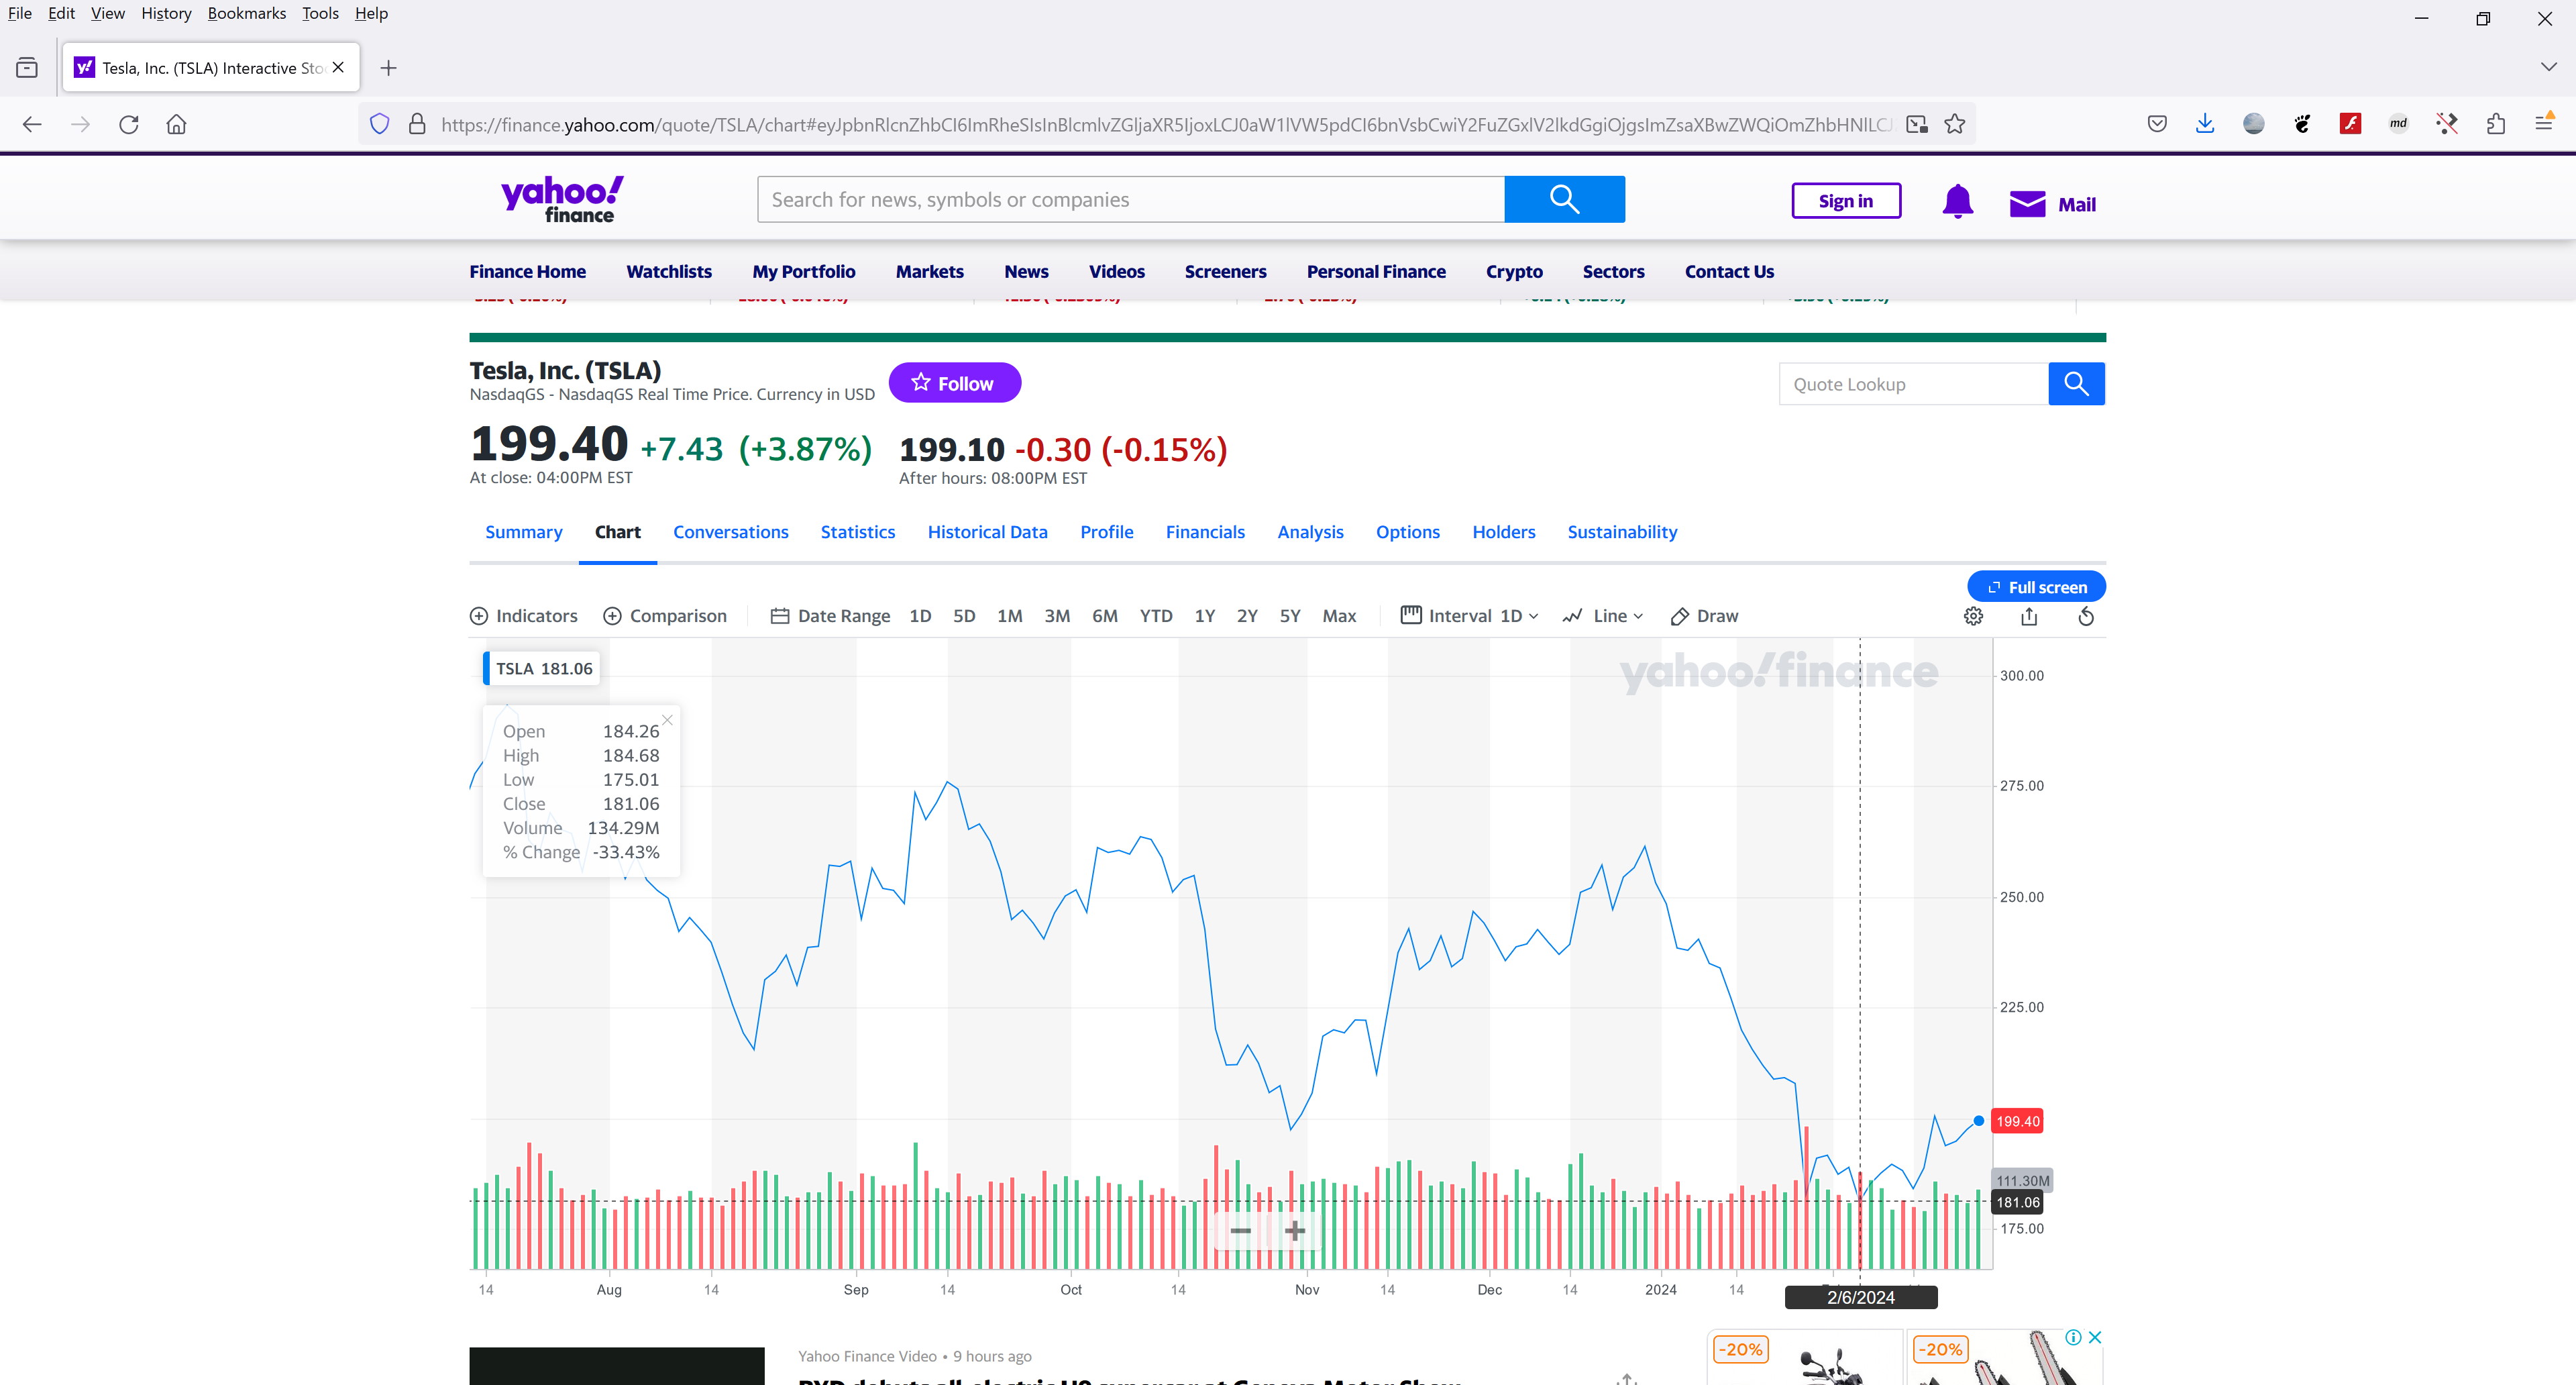Close the advertisement with X
This screenshot has height=1385, width=2576.
click(2095, 1337)
